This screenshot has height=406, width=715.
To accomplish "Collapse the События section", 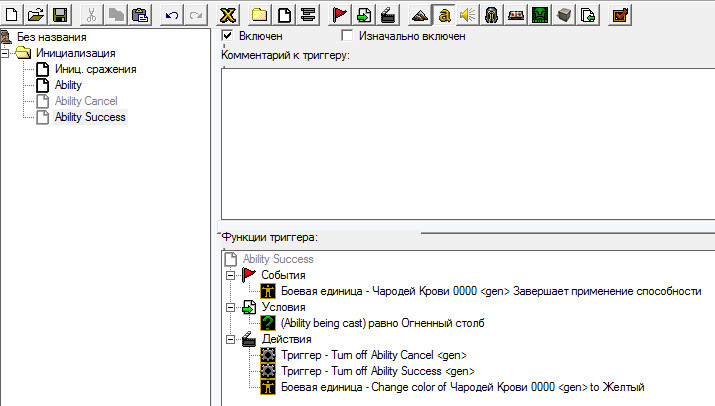I will coord(231,276).
